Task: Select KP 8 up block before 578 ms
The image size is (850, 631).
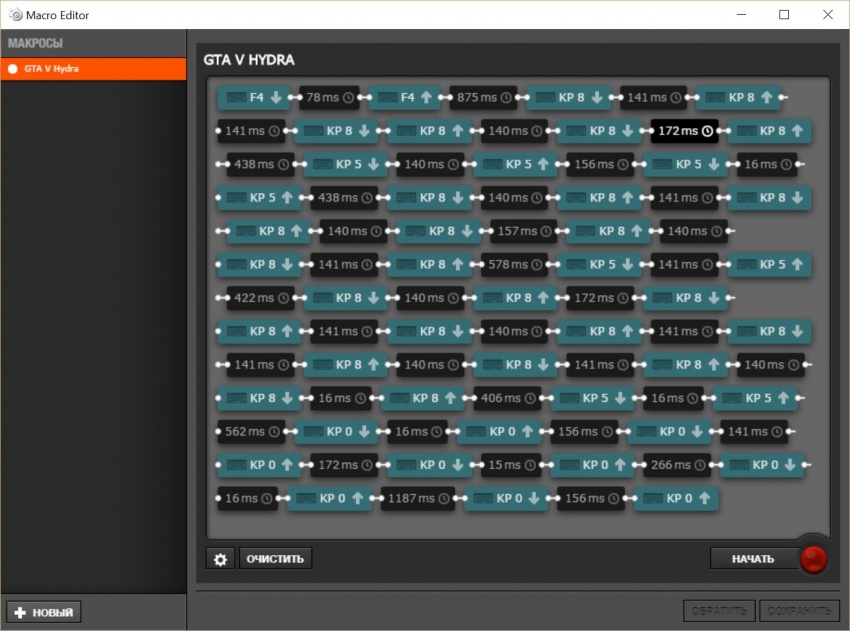Action: pyautogui.click(x=429, y=265)
